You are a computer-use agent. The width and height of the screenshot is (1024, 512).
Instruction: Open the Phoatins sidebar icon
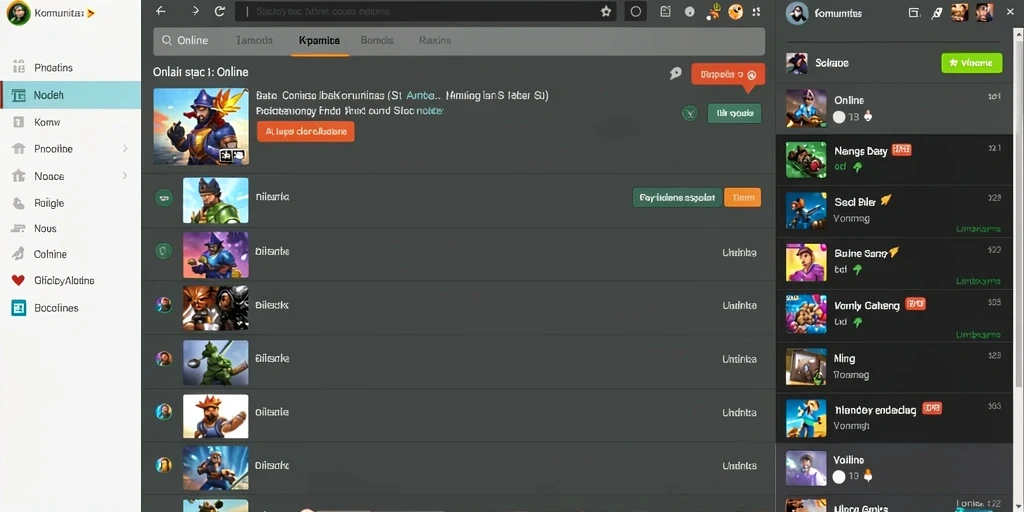(x=19, y=67)
